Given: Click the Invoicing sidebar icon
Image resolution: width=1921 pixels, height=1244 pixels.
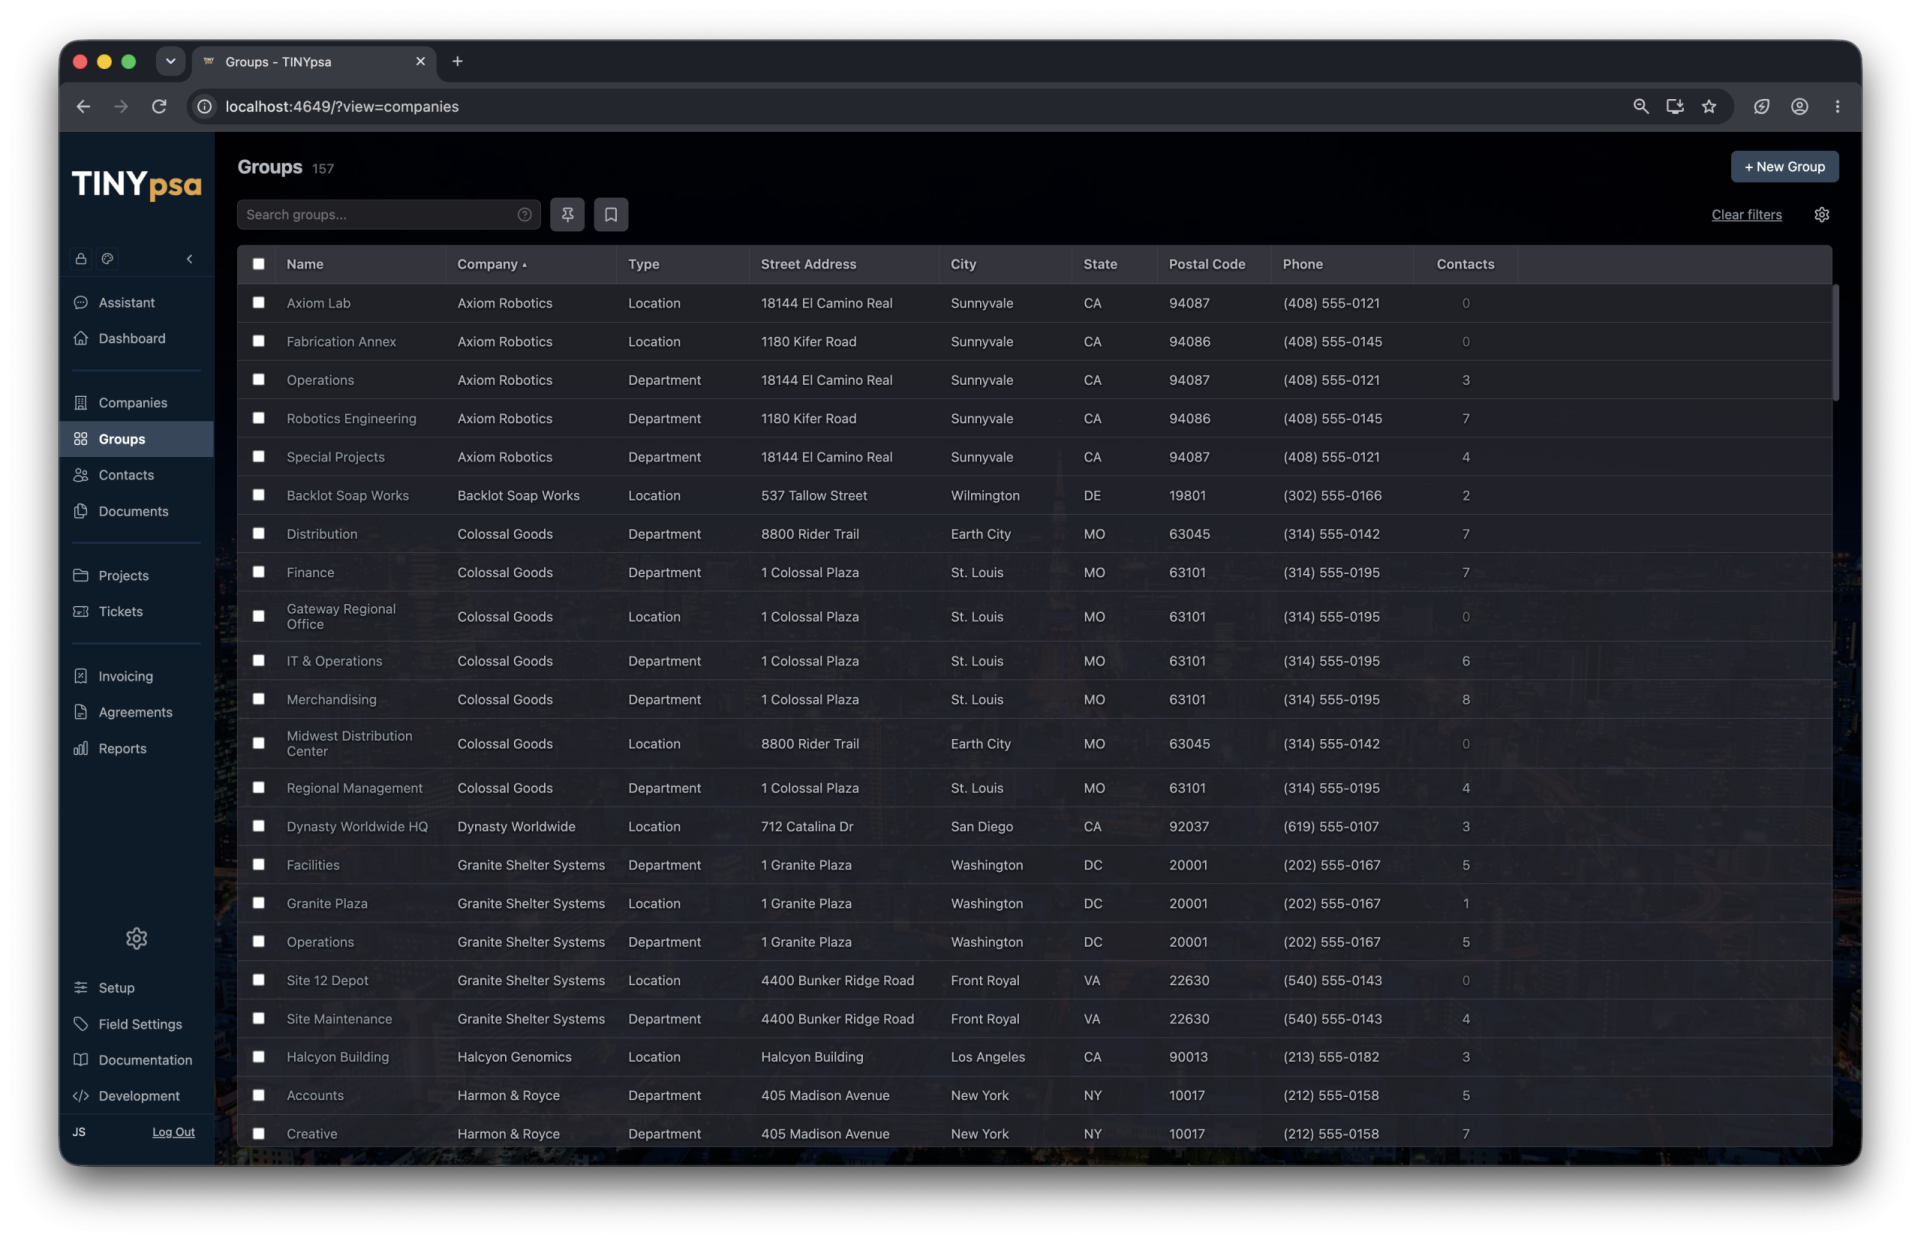Looking at the screenshot, I should tap(81, 676).
